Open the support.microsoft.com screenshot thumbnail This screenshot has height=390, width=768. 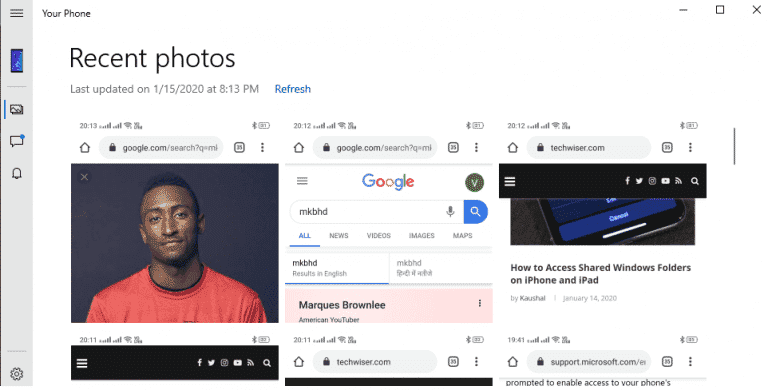602,360
